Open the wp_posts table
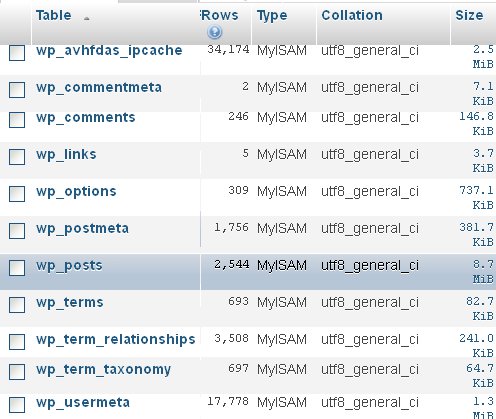 [69, 266]
